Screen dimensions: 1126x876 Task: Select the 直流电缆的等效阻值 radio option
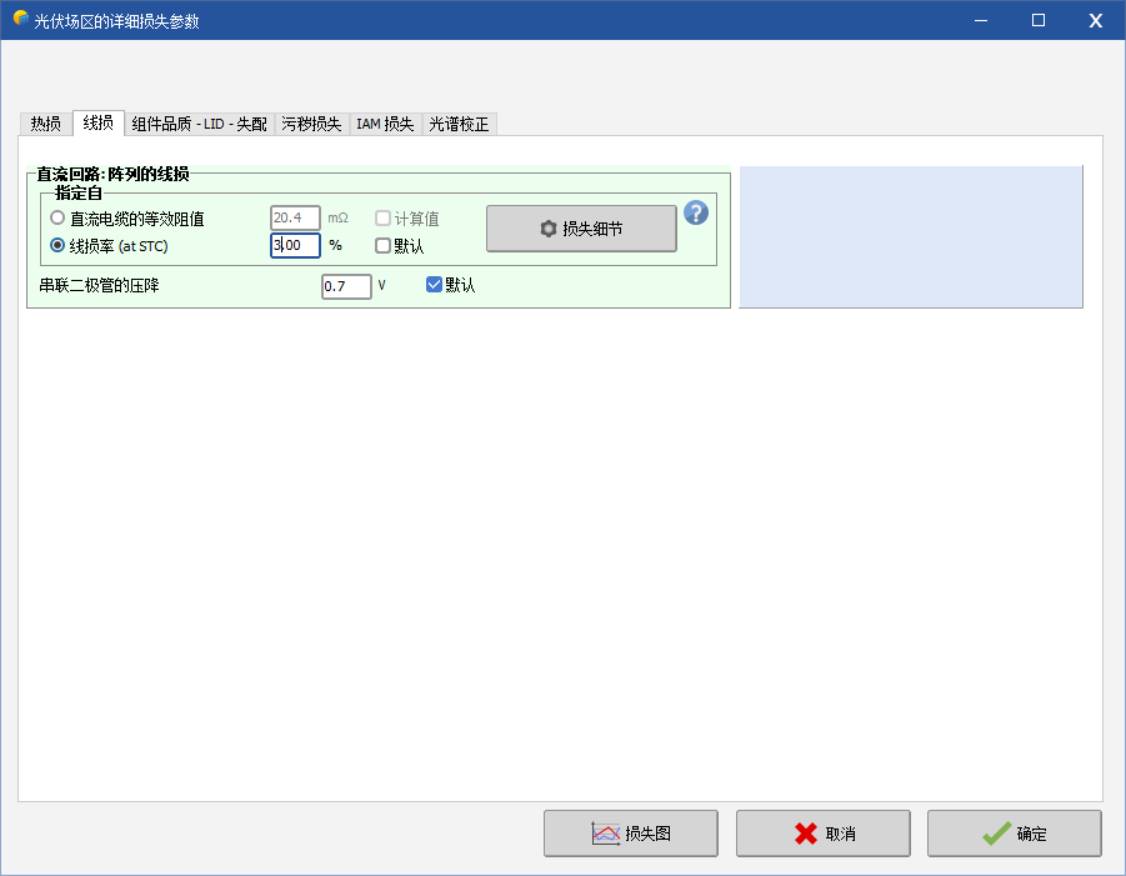coord(58,219)
